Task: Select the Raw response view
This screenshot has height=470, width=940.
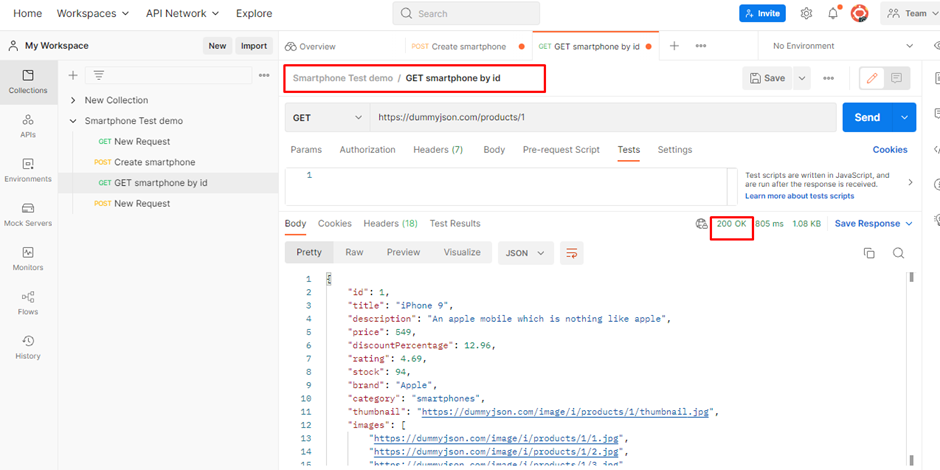Action: coord(354,252)
